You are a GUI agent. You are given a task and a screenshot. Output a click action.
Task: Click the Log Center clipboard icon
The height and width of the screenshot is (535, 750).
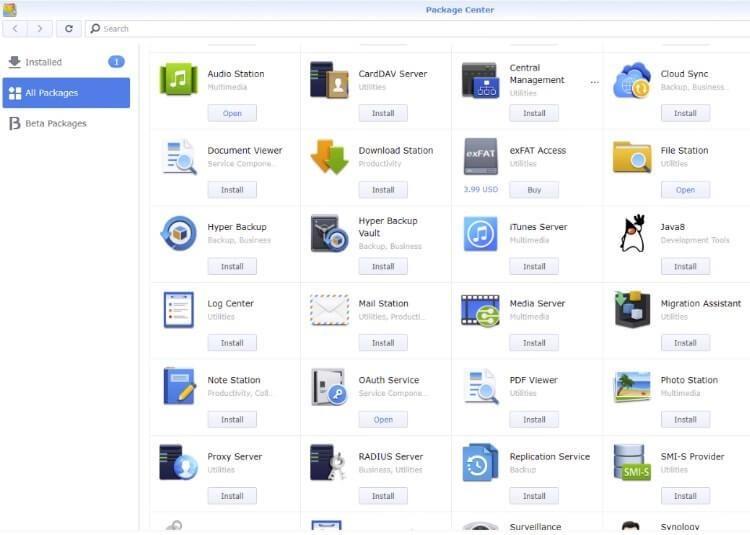178,310
